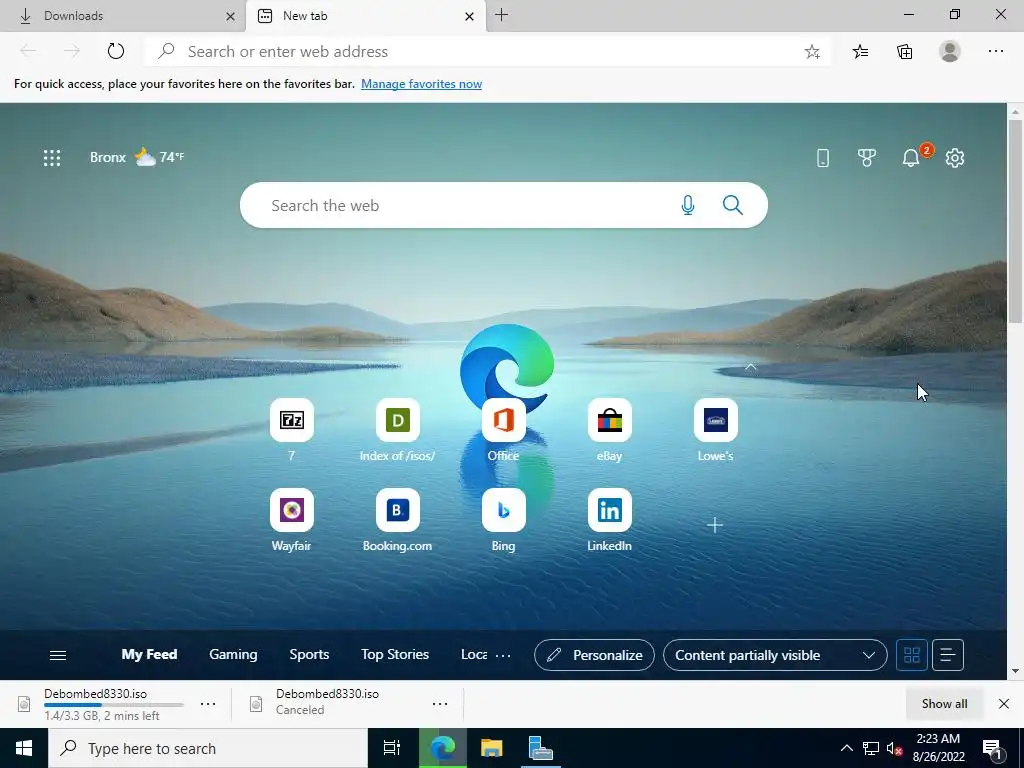Open more feed categories ellipsis

coord(503,655)
